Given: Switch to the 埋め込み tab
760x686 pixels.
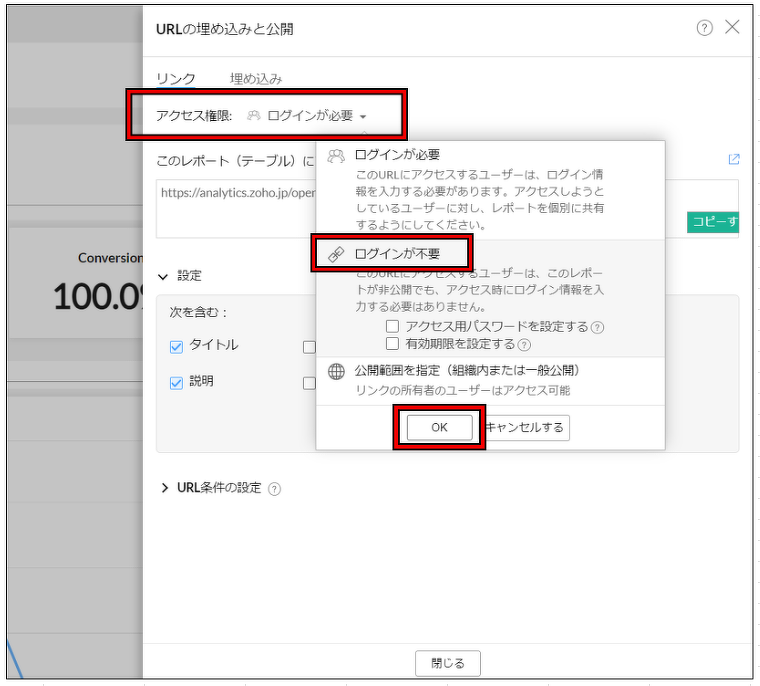Looking at the screenshot, I should point(256,79).
